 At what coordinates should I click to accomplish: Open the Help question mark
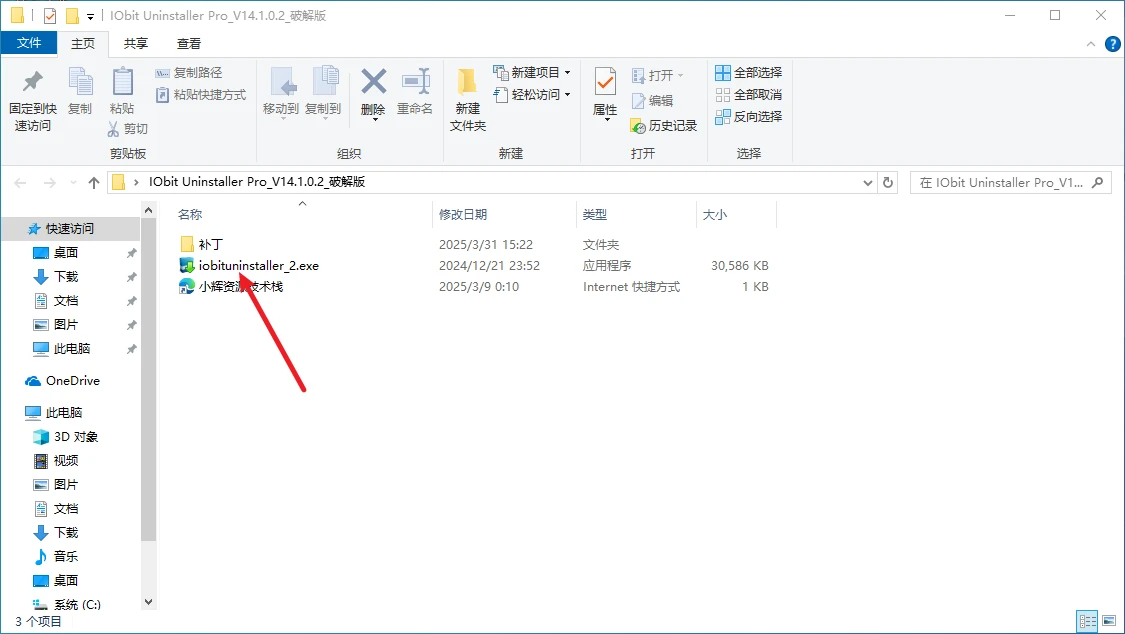(1113, 44)
